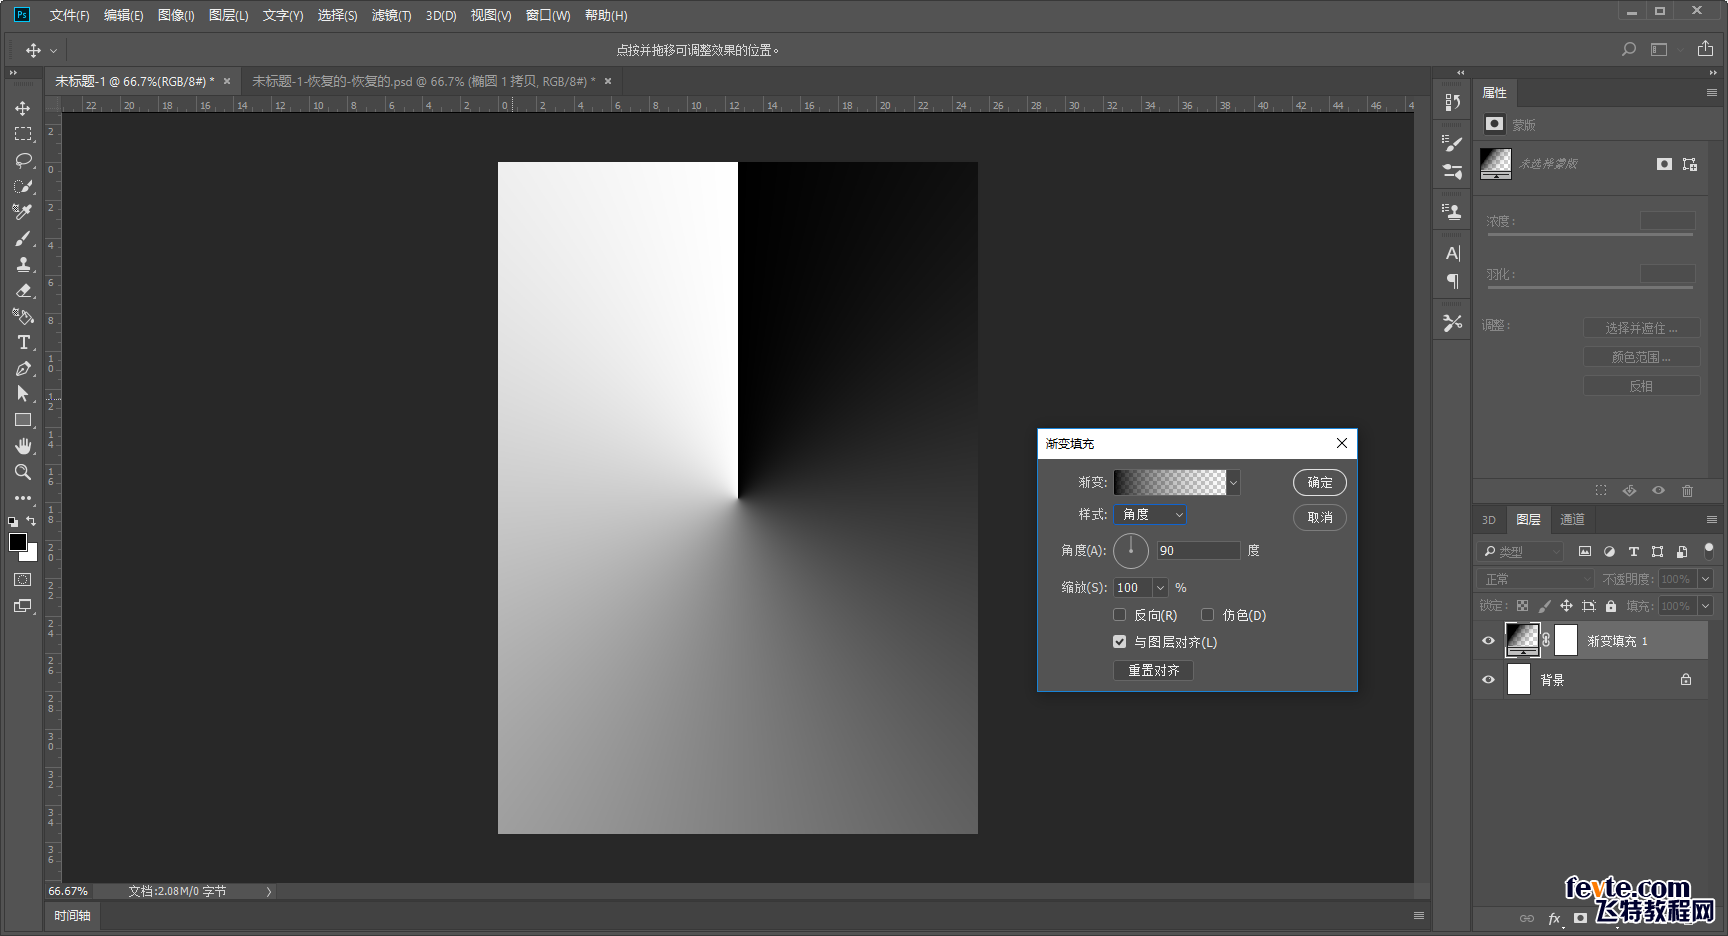Enable the Dither (仿色) checkbox
Screen dimensions: 1728x936
[x=1208, y=615]
